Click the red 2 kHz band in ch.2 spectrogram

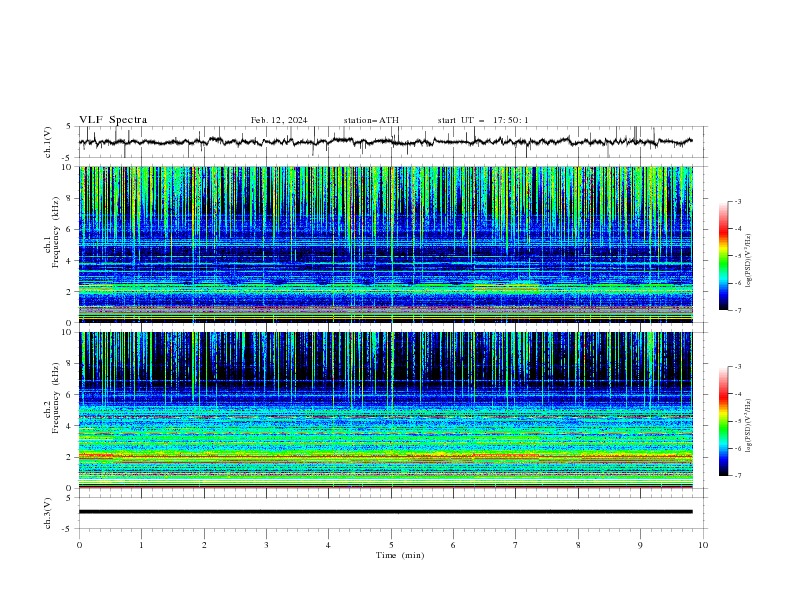(x=385, y=456)
